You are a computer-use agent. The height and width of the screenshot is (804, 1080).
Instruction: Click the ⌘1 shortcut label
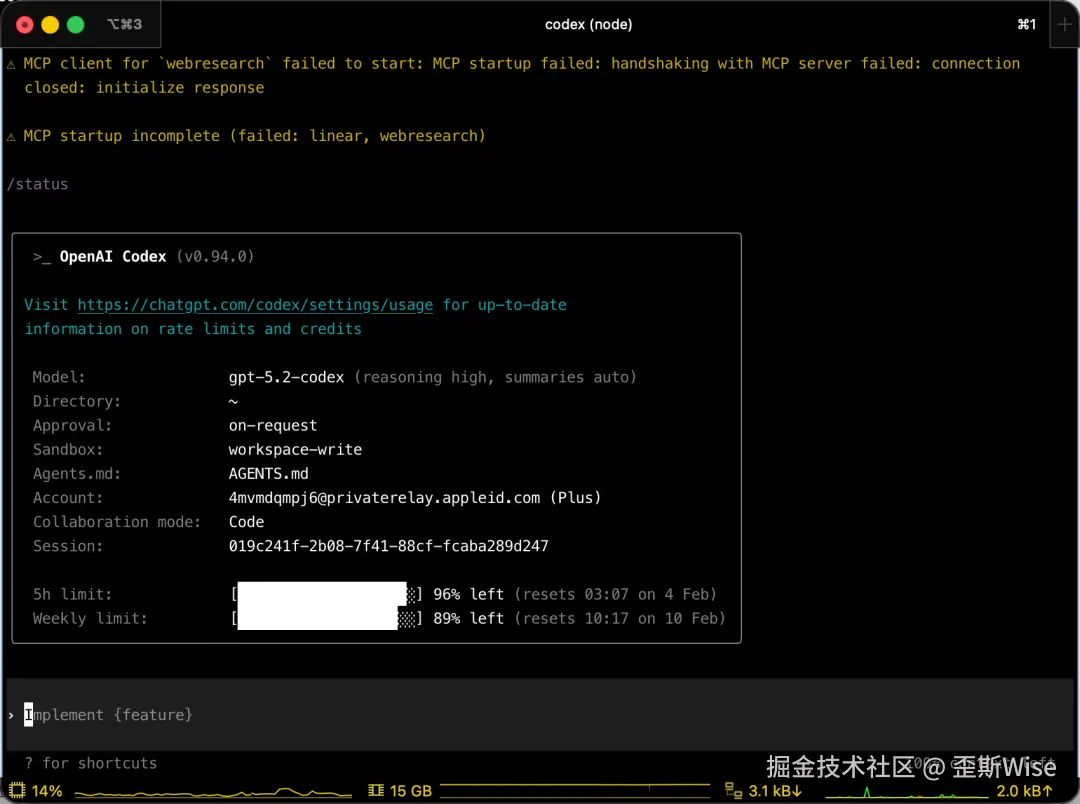(x=1026, y=24)
